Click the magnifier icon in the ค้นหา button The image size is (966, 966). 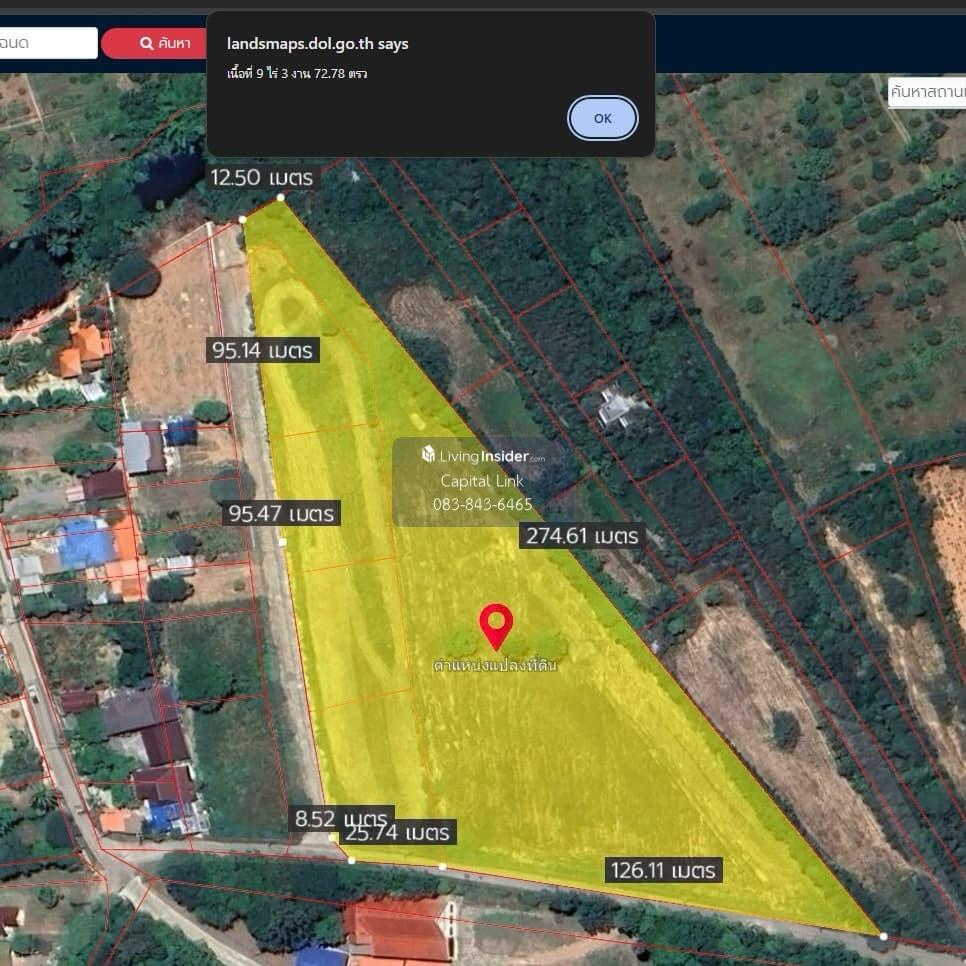point(147,43)
